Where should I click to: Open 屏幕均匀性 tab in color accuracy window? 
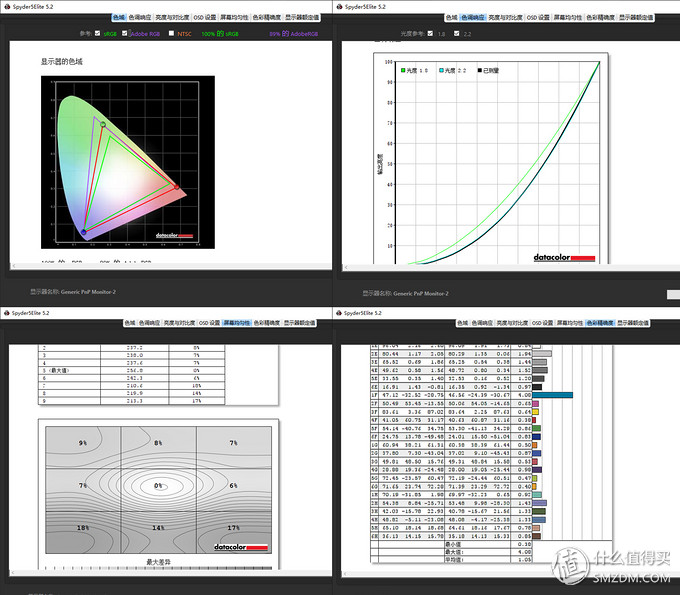coord(567,323)
